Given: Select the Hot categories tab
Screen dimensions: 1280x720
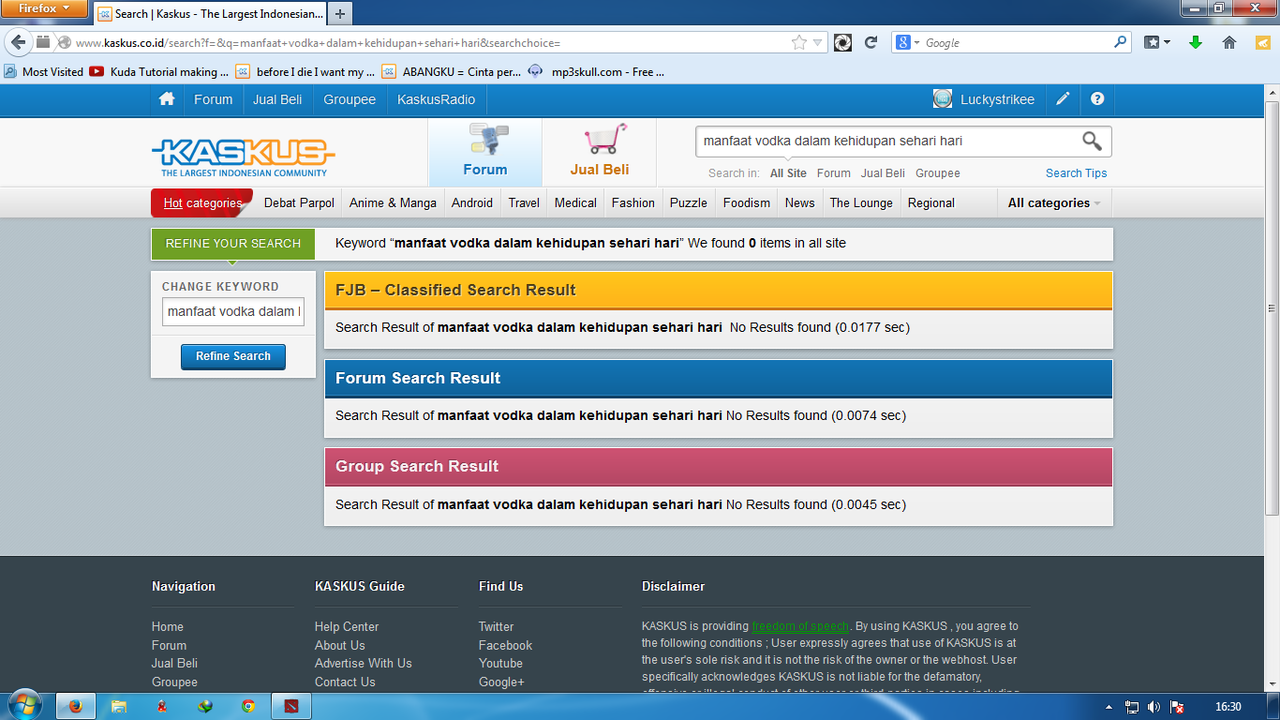Looking at the screenshot, I should coord(203,203).
